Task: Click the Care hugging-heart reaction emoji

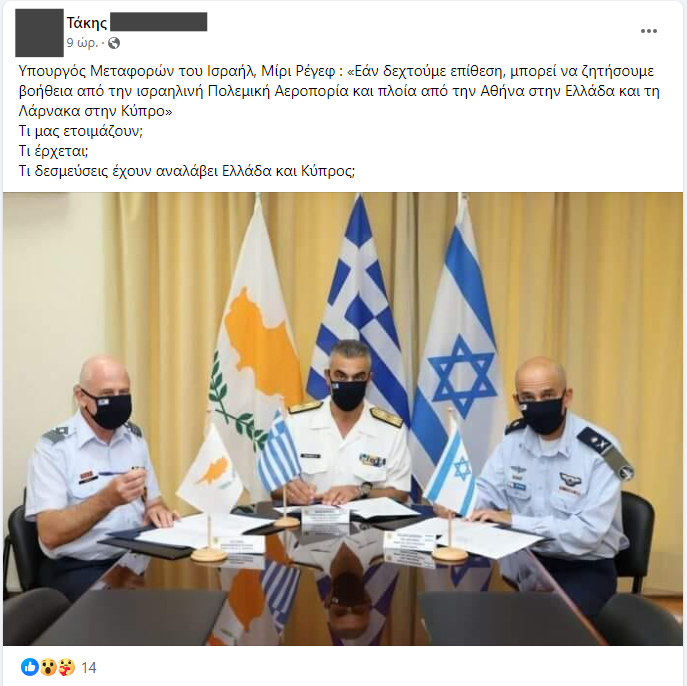Action: coord(66,667)
